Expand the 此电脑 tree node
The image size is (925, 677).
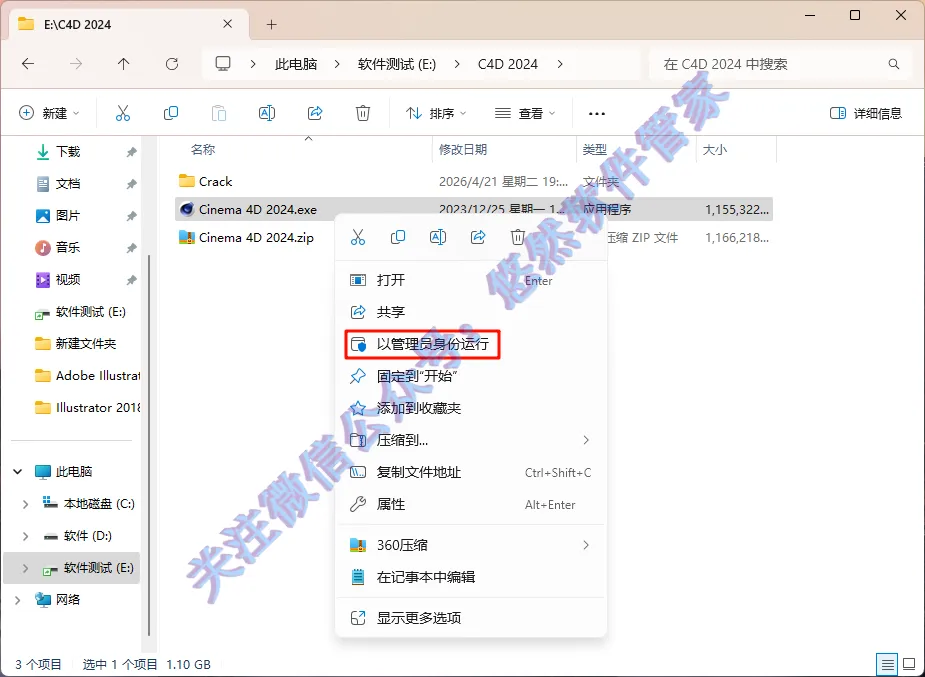pos(18,472)
